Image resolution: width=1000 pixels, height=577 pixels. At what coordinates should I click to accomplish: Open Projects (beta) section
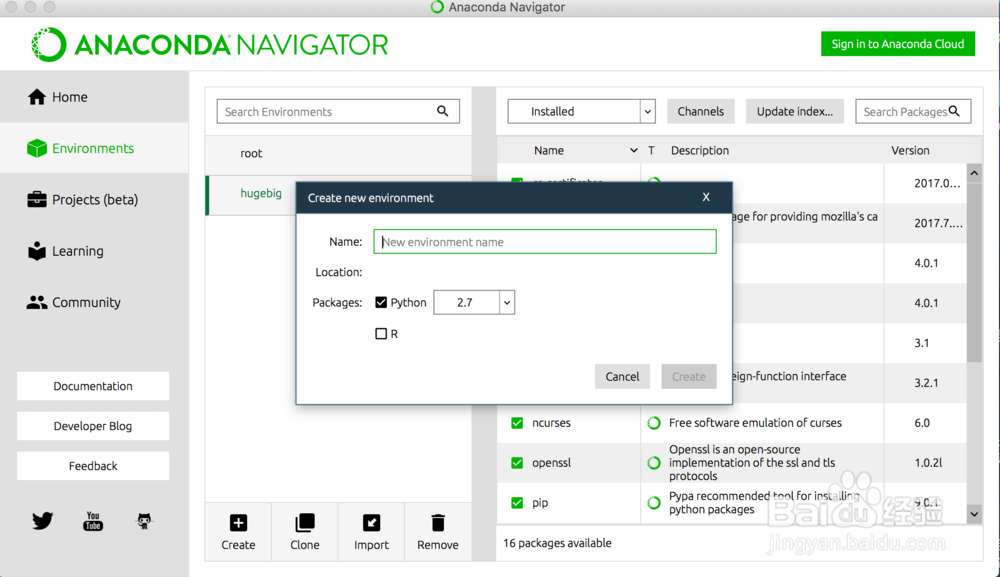pyautogui.click(x=94, y=200)
